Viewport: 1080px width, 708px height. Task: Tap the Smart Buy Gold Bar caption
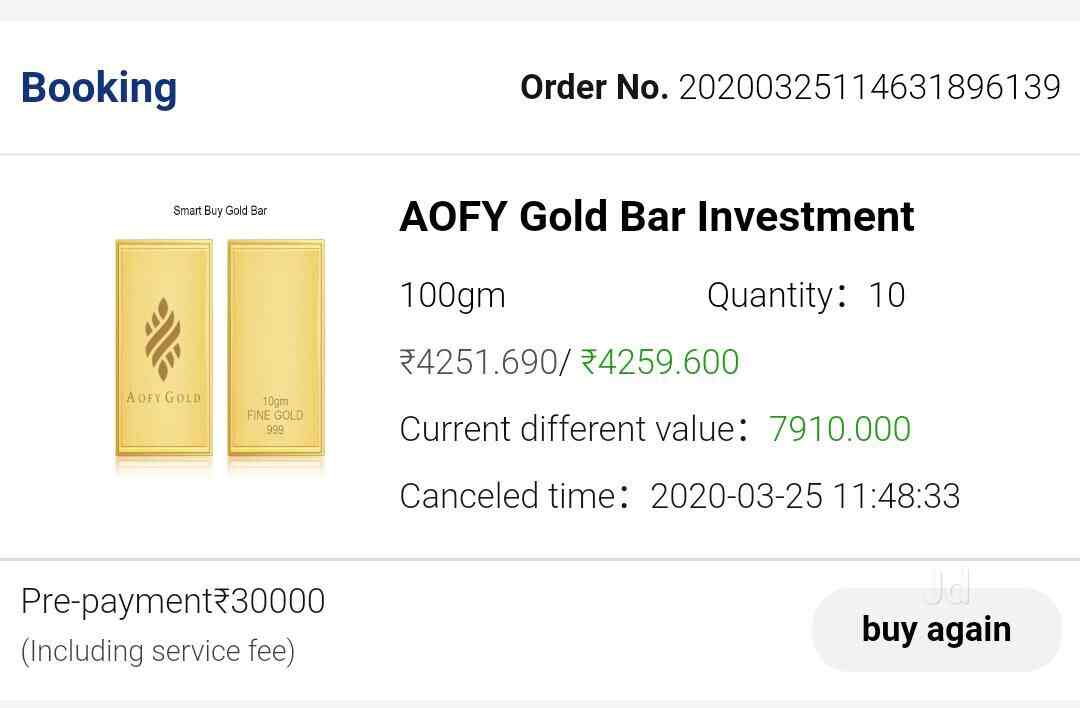220,211
